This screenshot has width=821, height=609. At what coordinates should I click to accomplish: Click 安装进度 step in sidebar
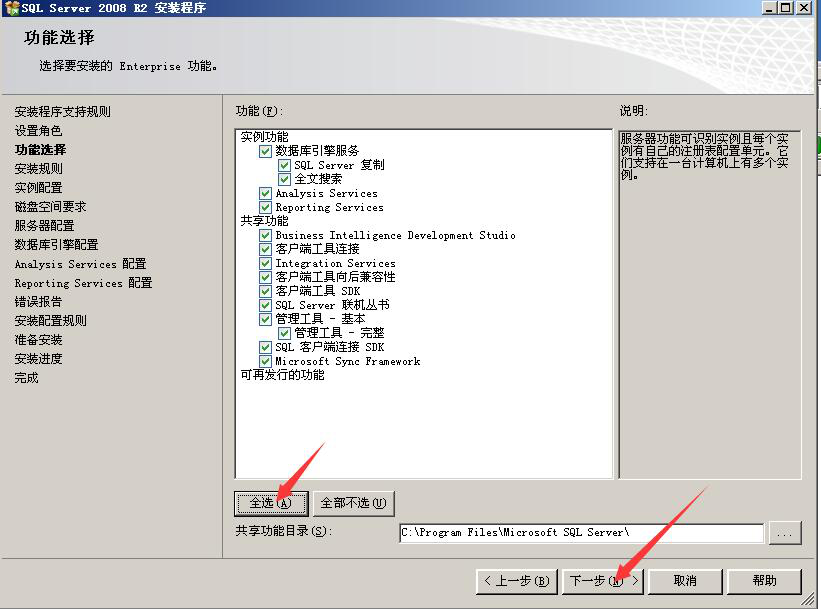coord(38,359)
